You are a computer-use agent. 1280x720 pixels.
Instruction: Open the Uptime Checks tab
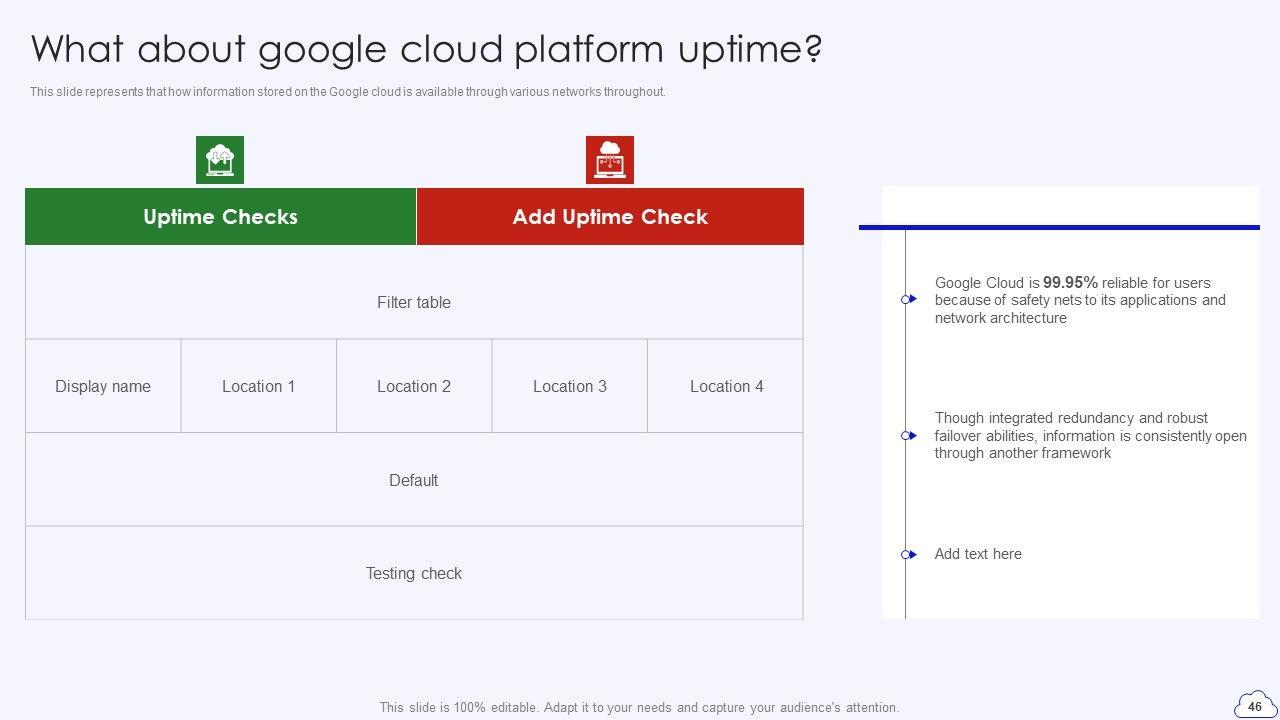tap(220, 217)
